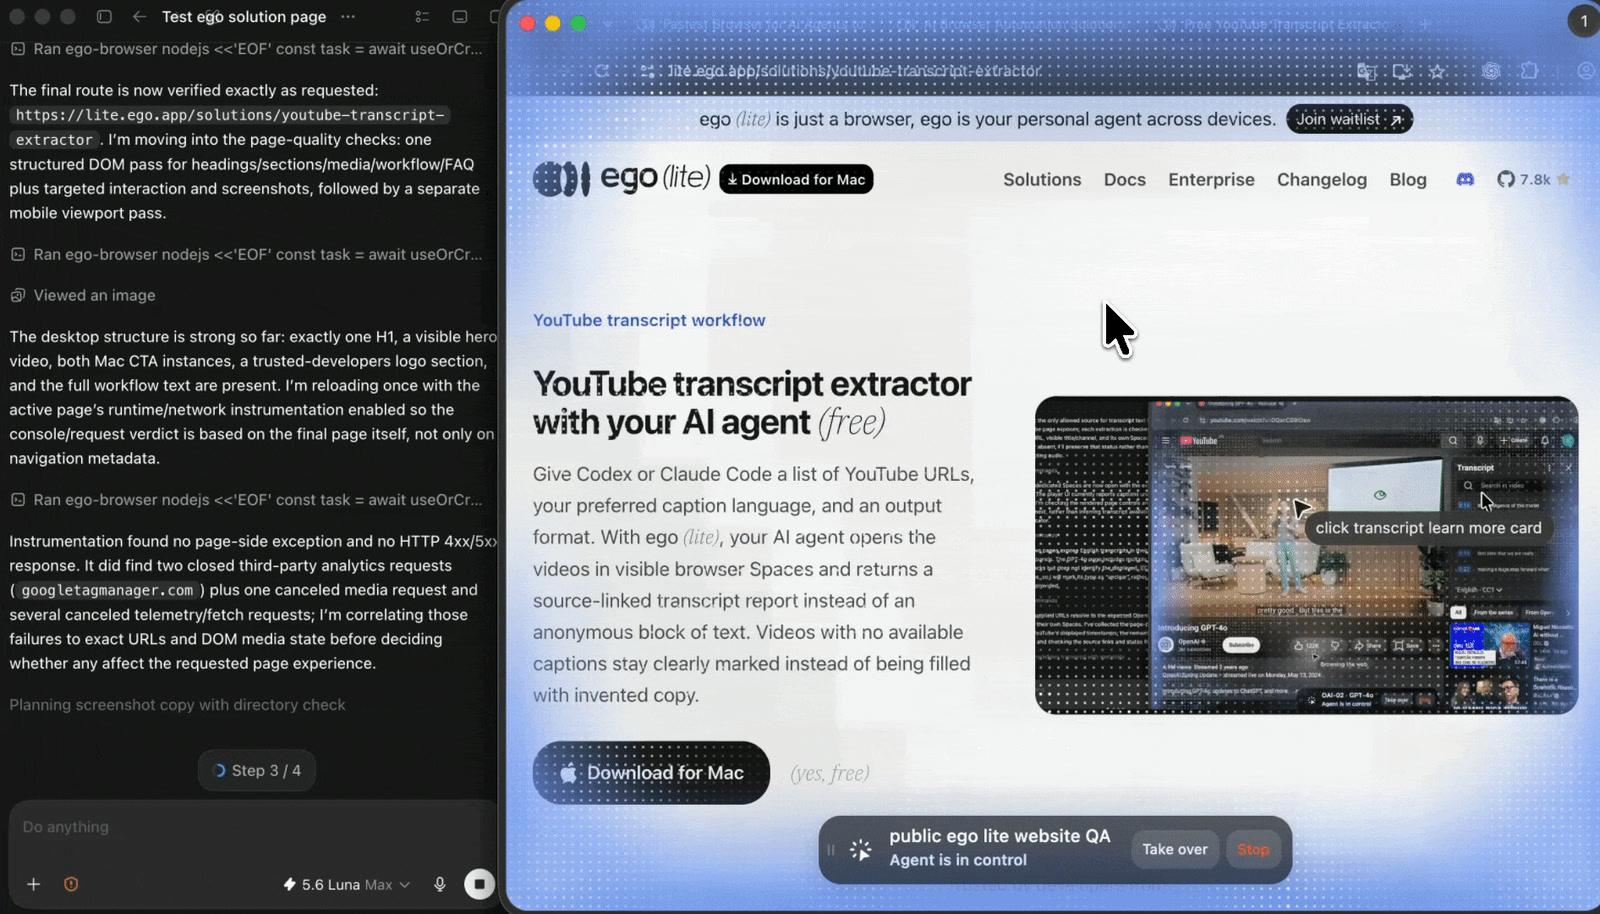
Task: Open the Discord icon link
Action: coord(1465,180)
